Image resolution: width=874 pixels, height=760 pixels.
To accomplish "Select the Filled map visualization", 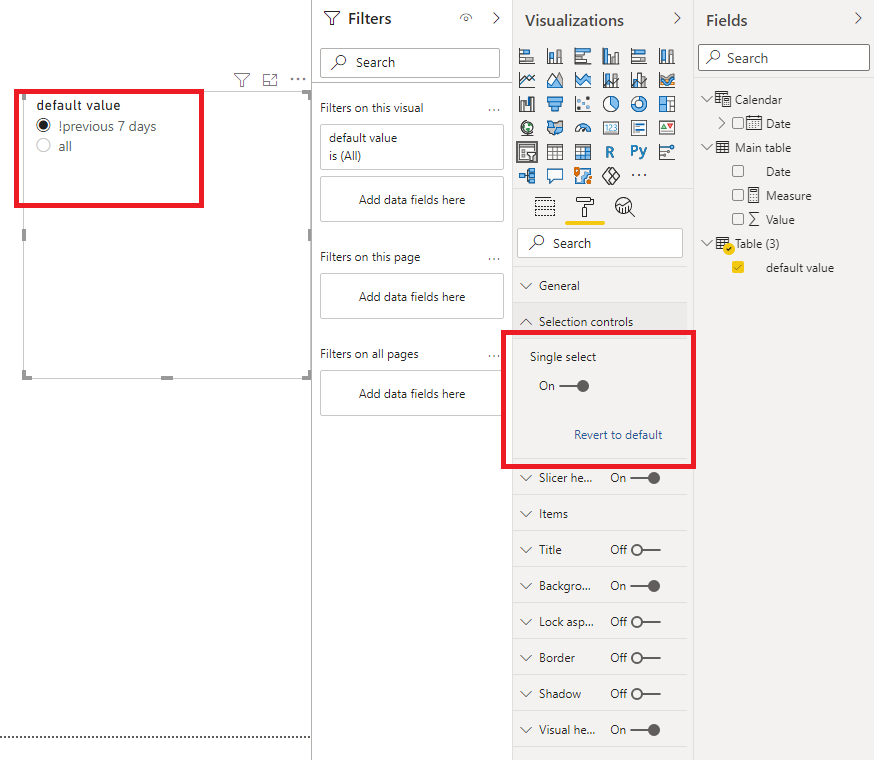I will point(555,128).
